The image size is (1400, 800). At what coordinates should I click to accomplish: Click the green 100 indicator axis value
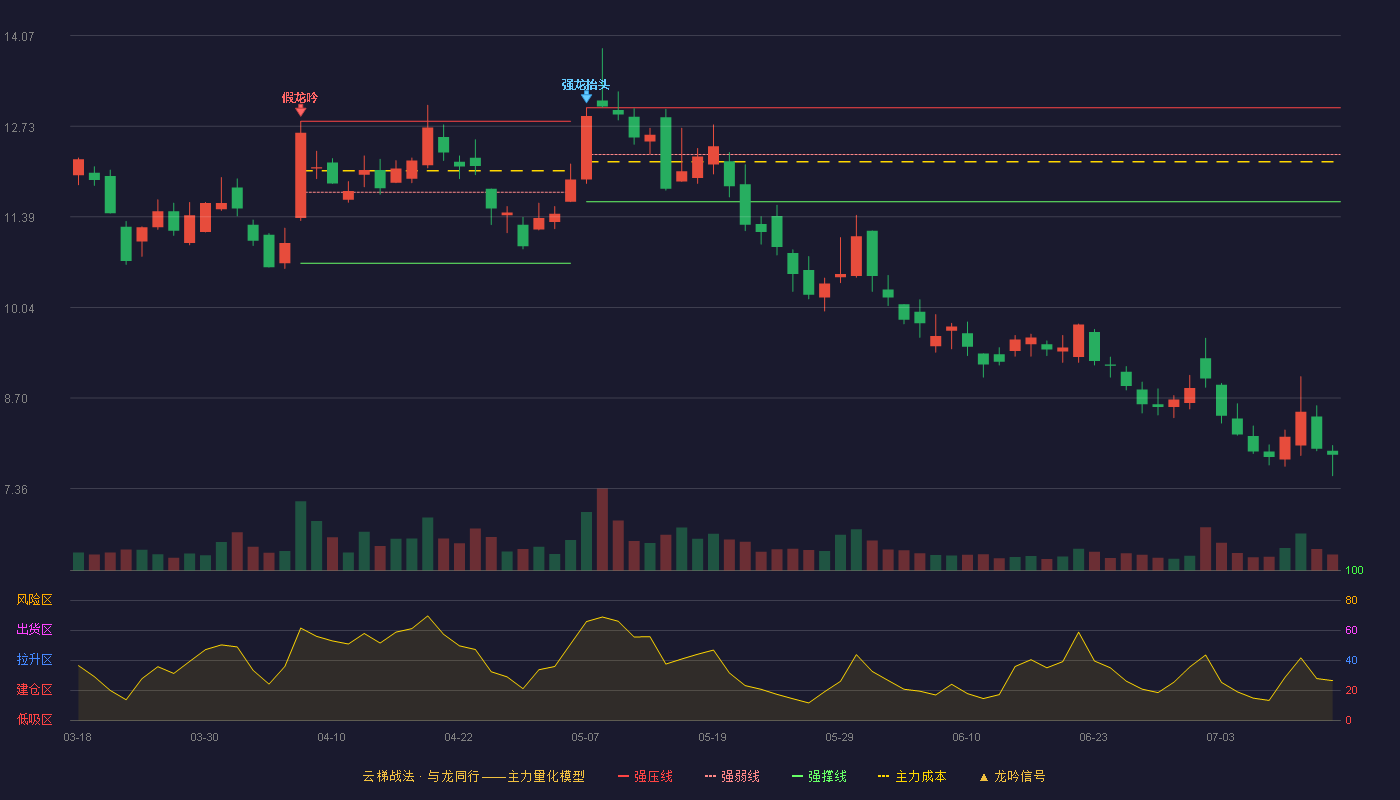point(1354,570)
